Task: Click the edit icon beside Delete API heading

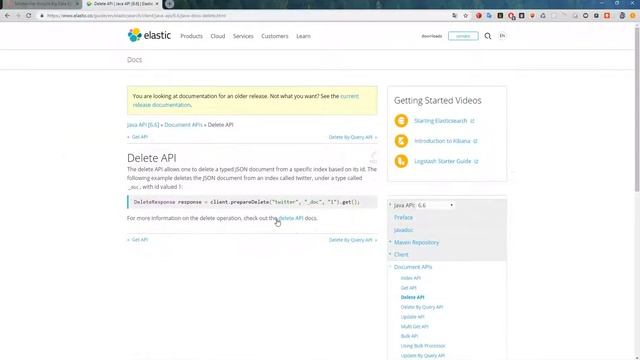Action: point(373,157)
